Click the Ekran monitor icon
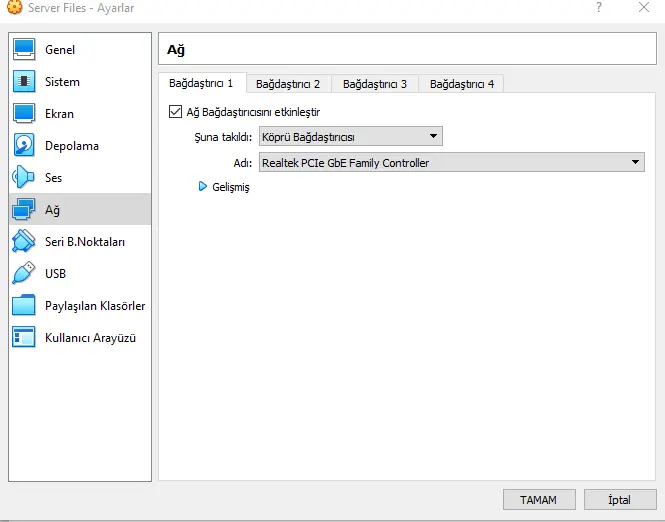This screenshot has width=665, height=522. point(24,114)
